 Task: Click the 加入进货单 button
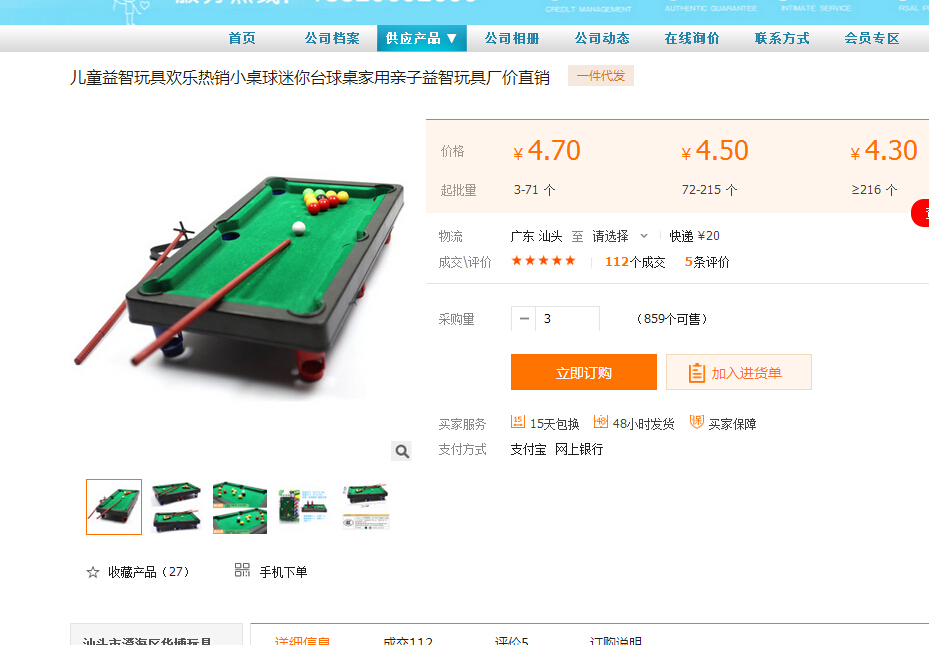(739, 372)
